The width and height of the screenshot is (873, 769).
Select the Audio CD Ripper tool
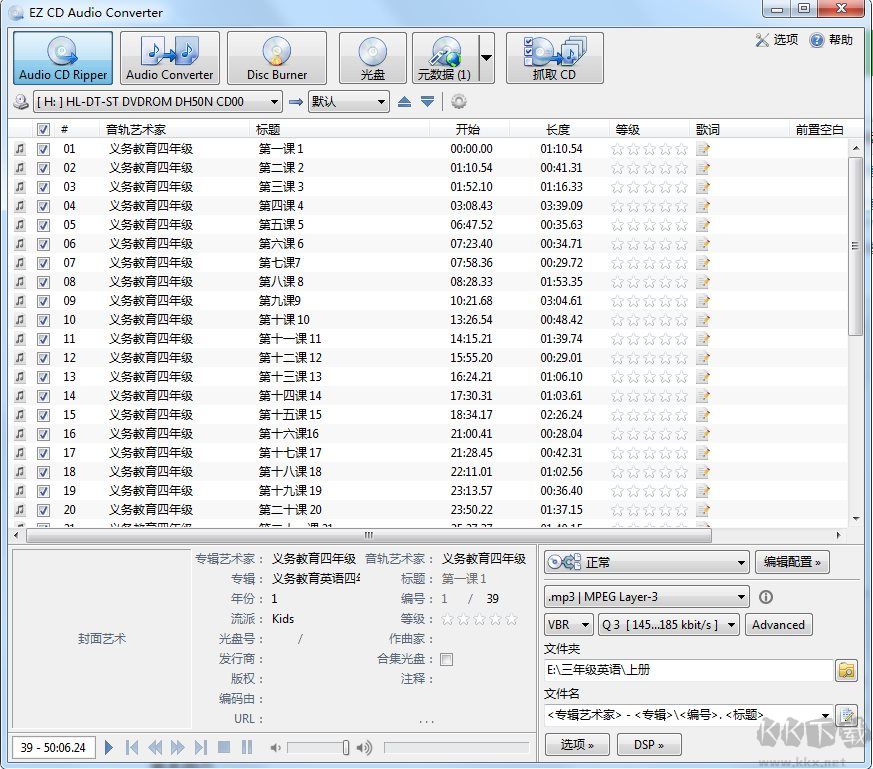click(62, 57)
